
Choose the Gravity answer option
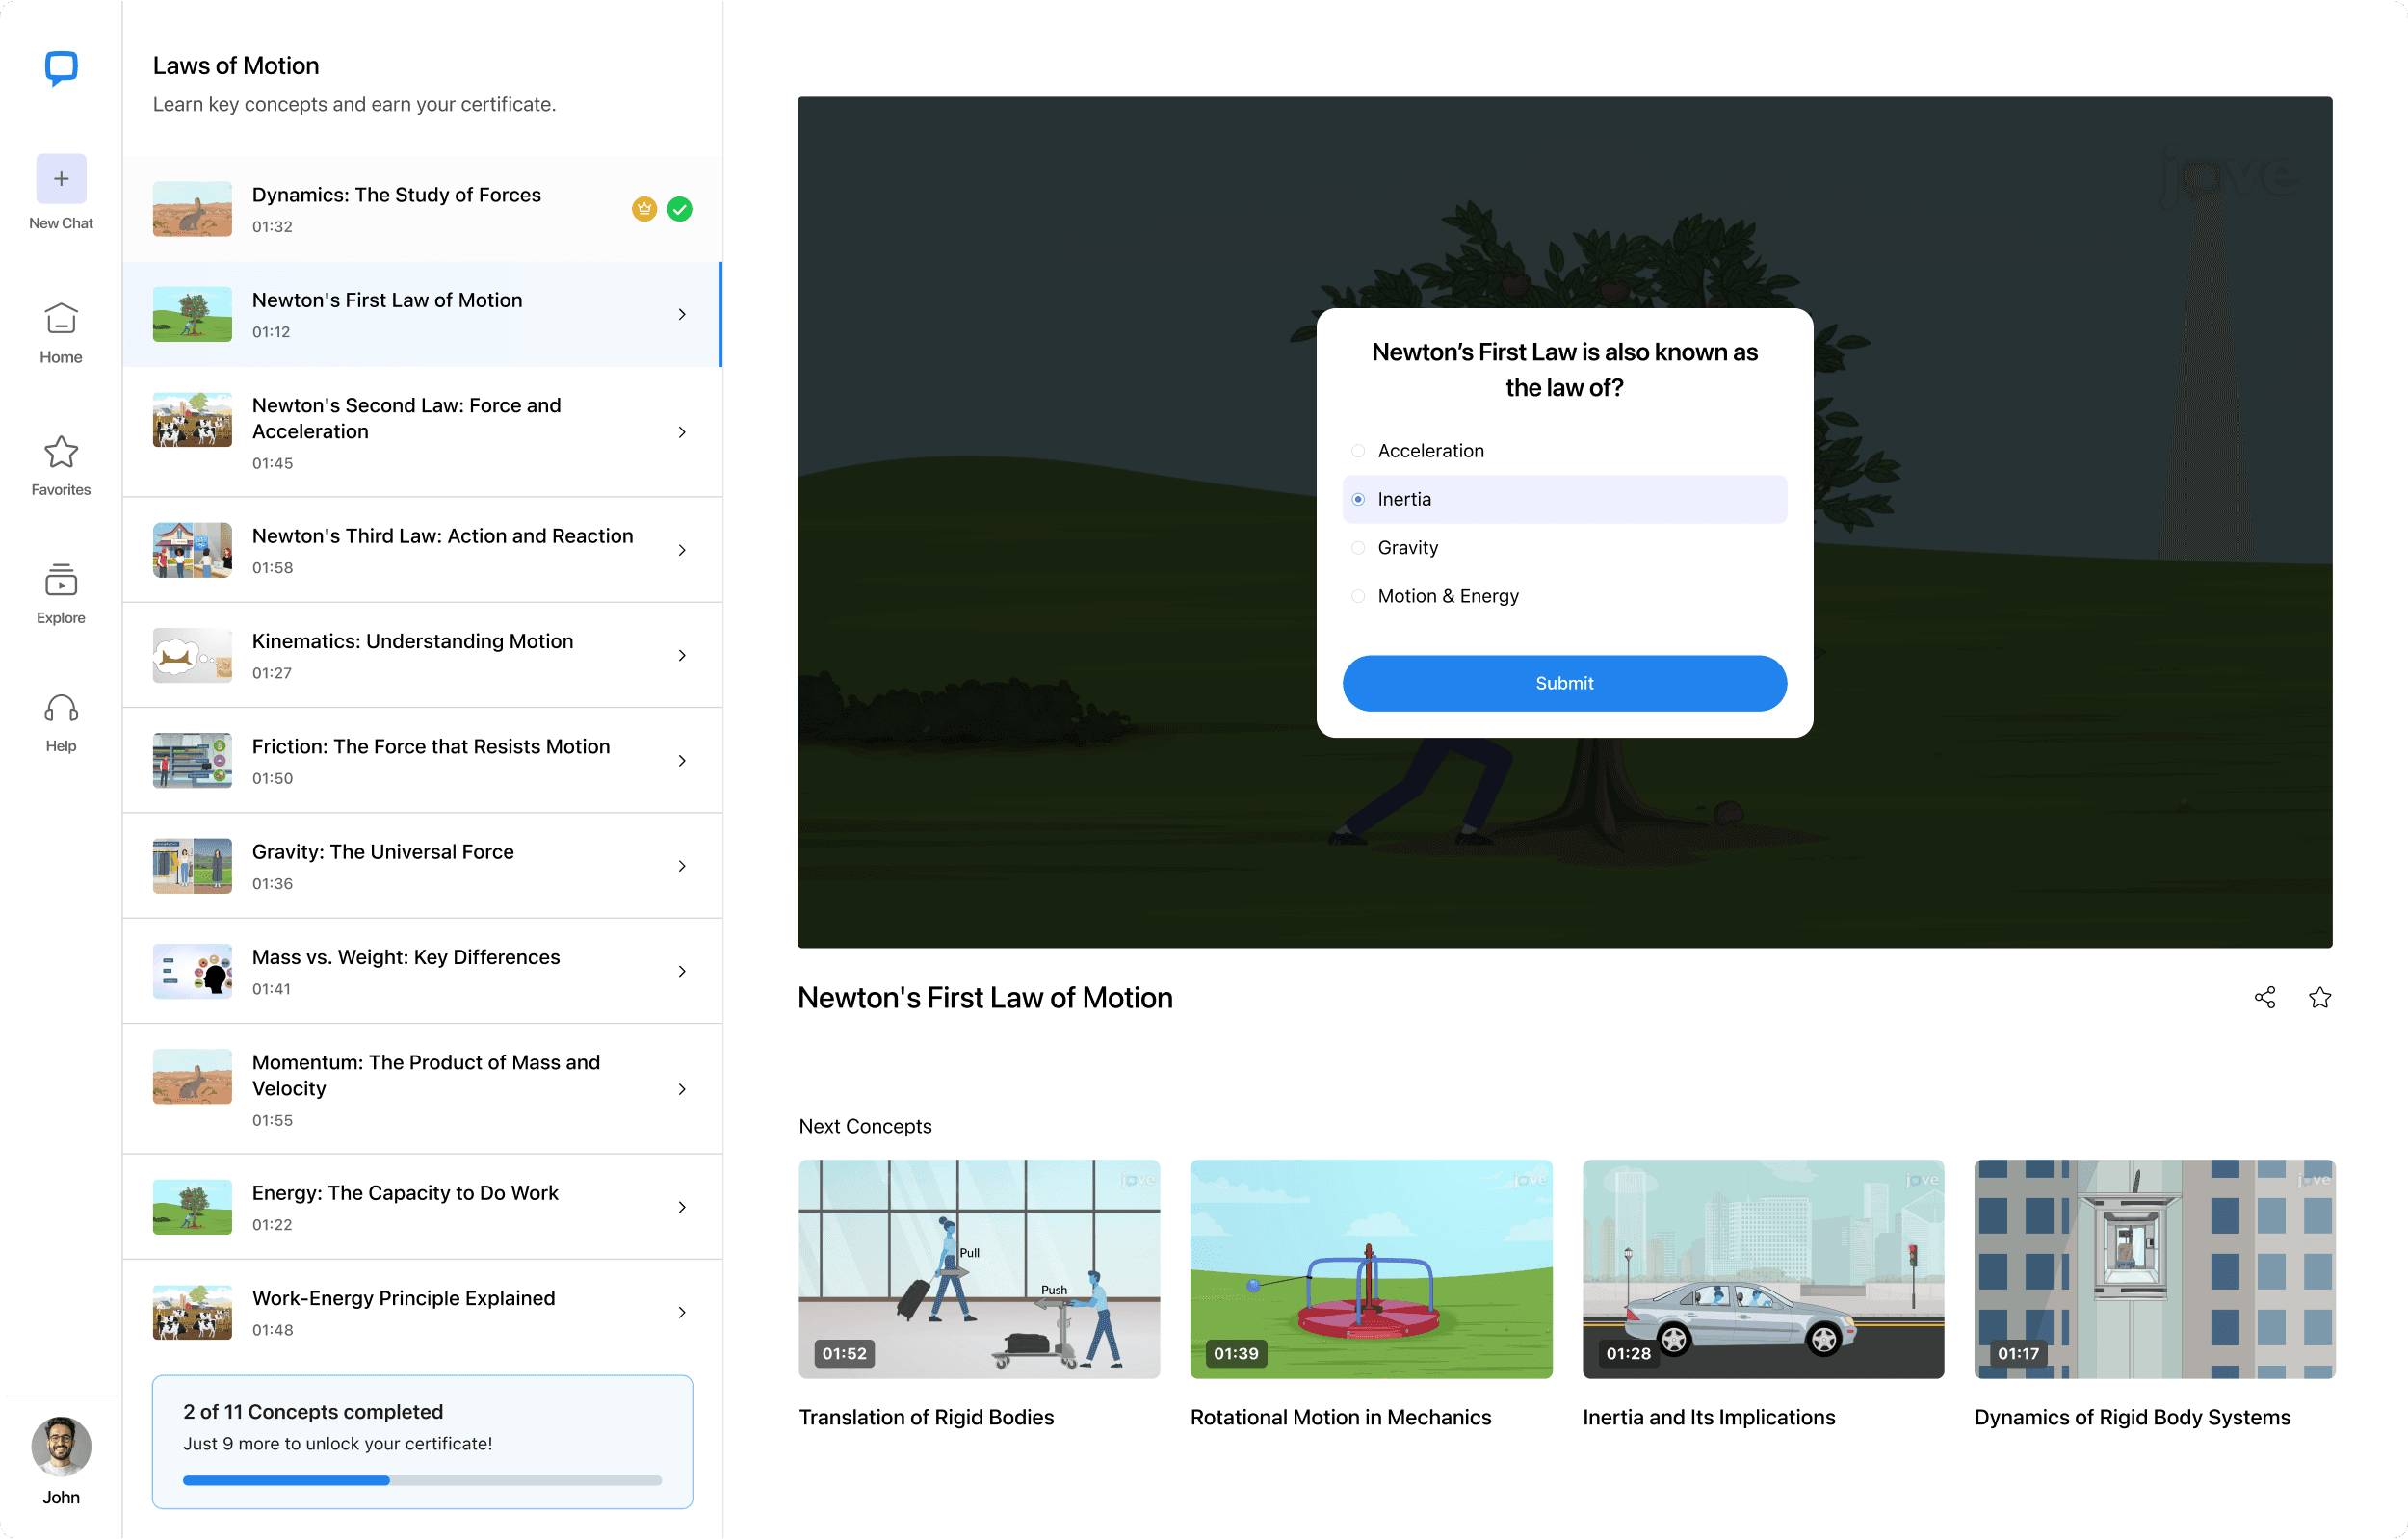tap(1358, 548)
